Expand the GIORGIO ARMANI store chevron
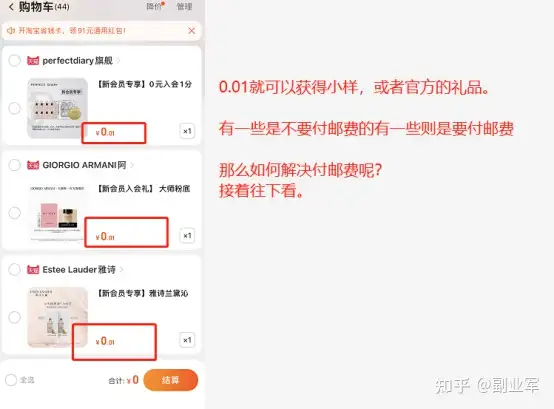 pos(132,165)
